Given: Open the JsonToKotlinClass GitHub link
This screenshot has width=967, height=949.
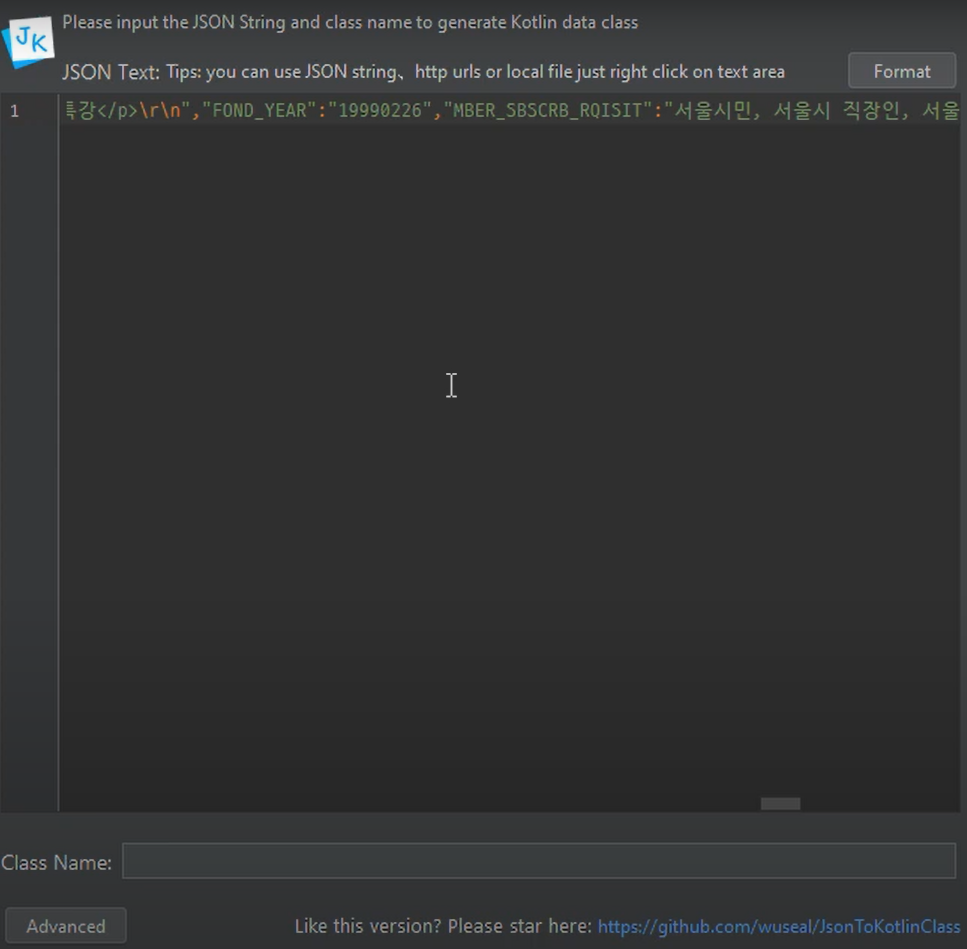Looking at the screenshot, I should [778, 926].
